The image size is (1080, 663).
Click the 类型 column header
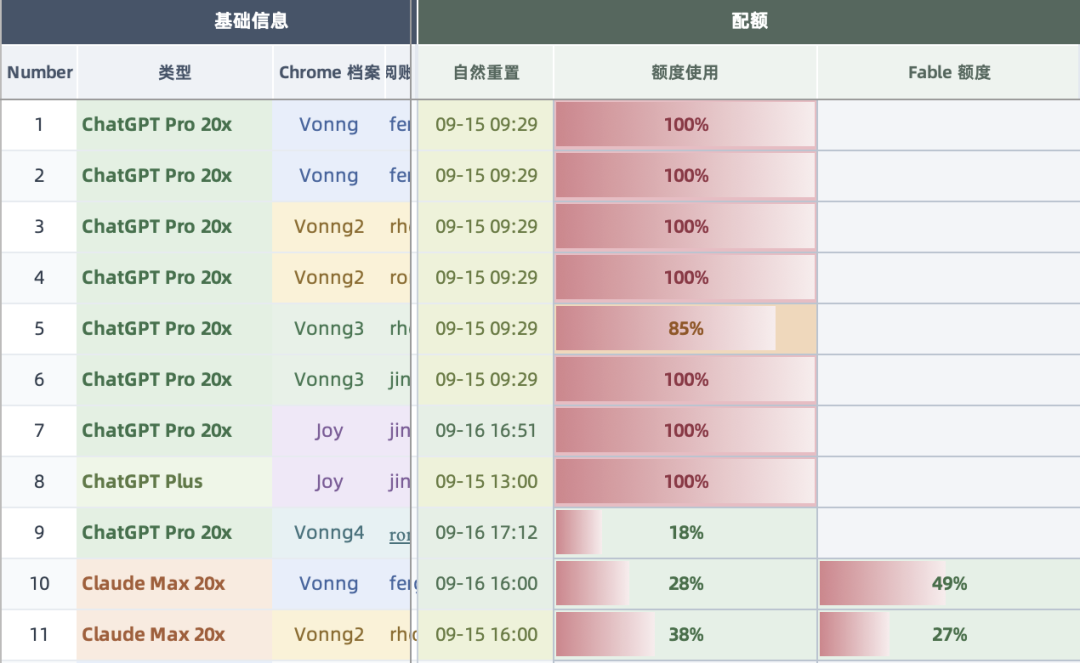175,72
